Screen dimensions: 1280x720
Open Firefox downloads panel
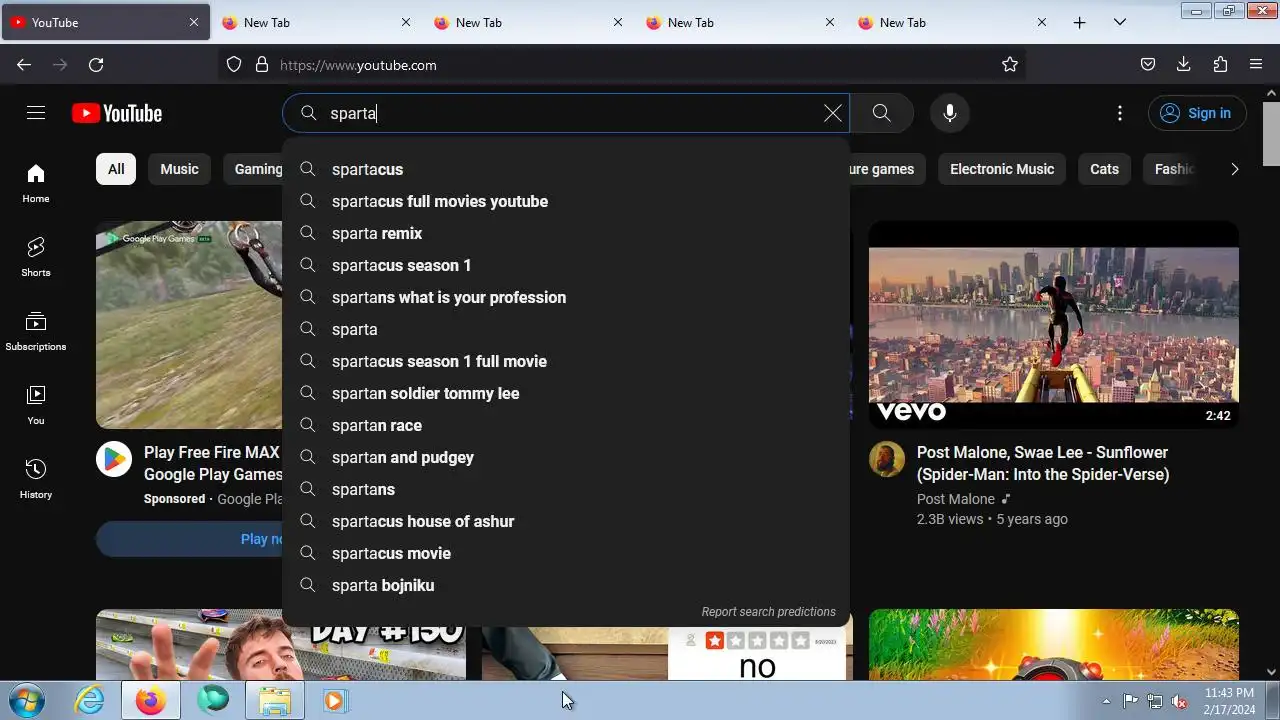pyautogui.click(x=1184, y=65)
